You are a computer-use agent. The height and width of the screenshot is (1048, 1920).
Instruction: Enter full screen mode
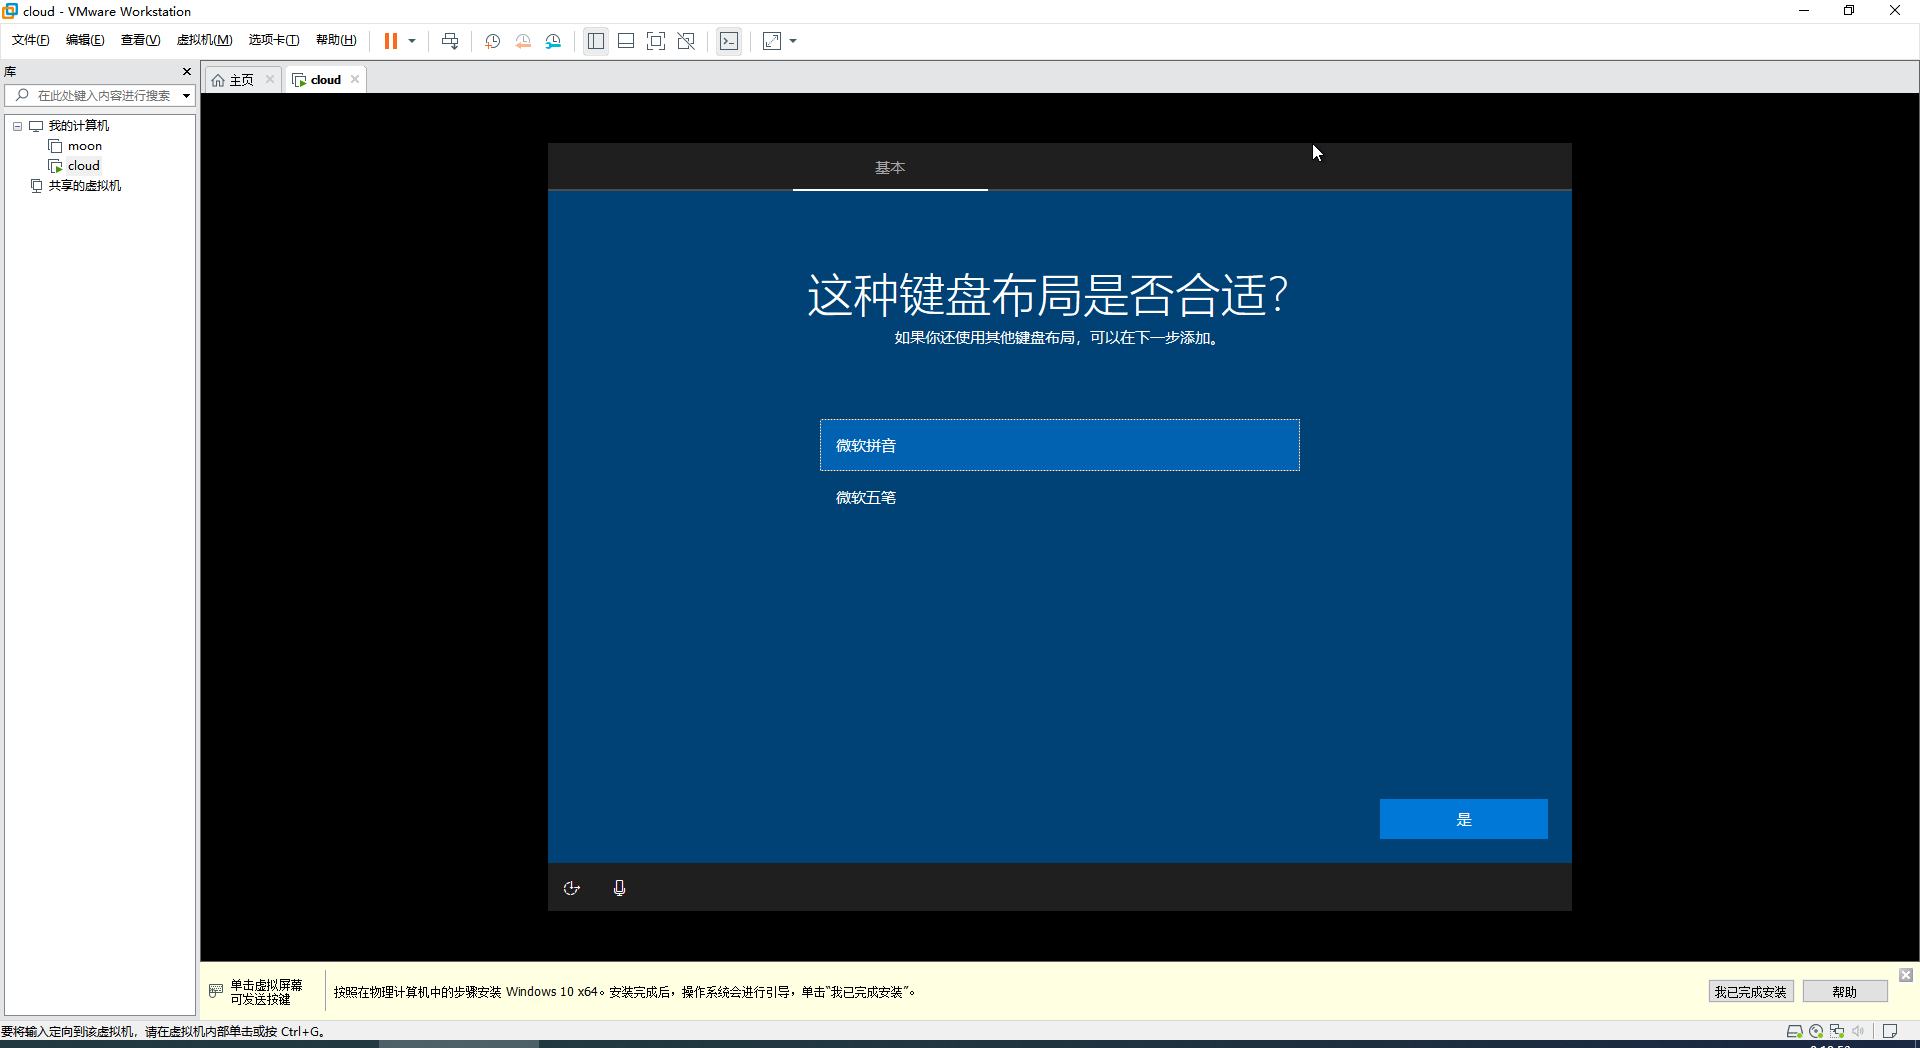click(x=656, y=41)
